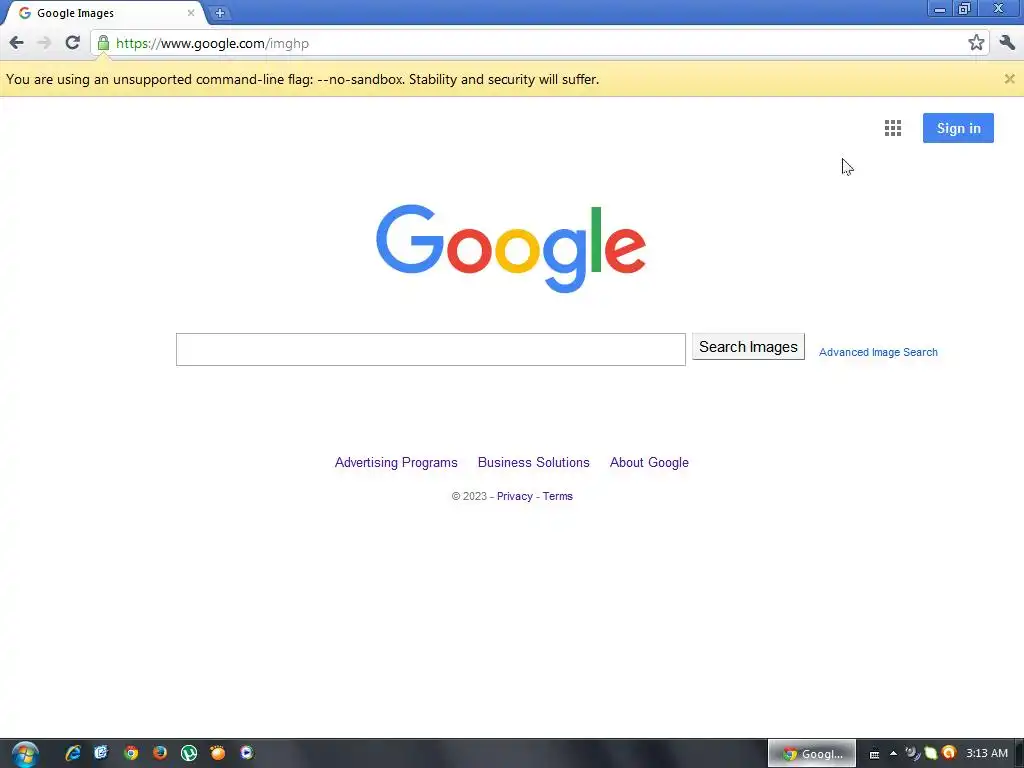Select the Google Images tab

pos(104,12)
